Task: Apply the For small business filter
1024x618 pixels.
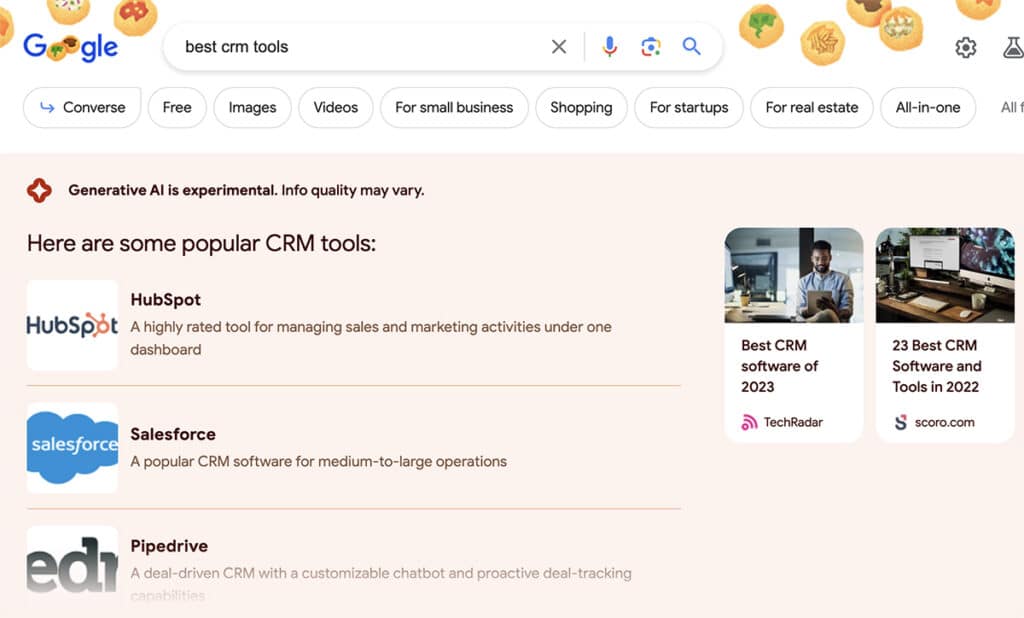Action: pos(454,107)
